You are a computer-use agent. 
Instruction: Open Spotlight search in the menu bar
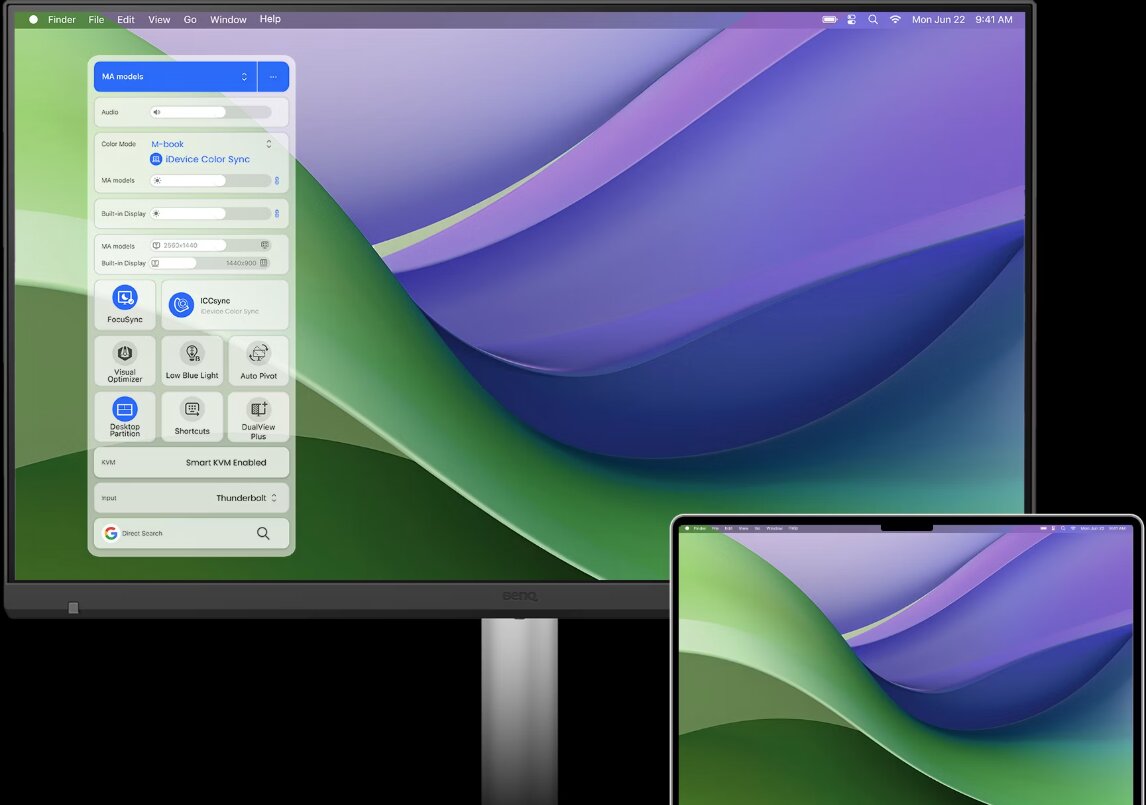click(x=873, y=20)
